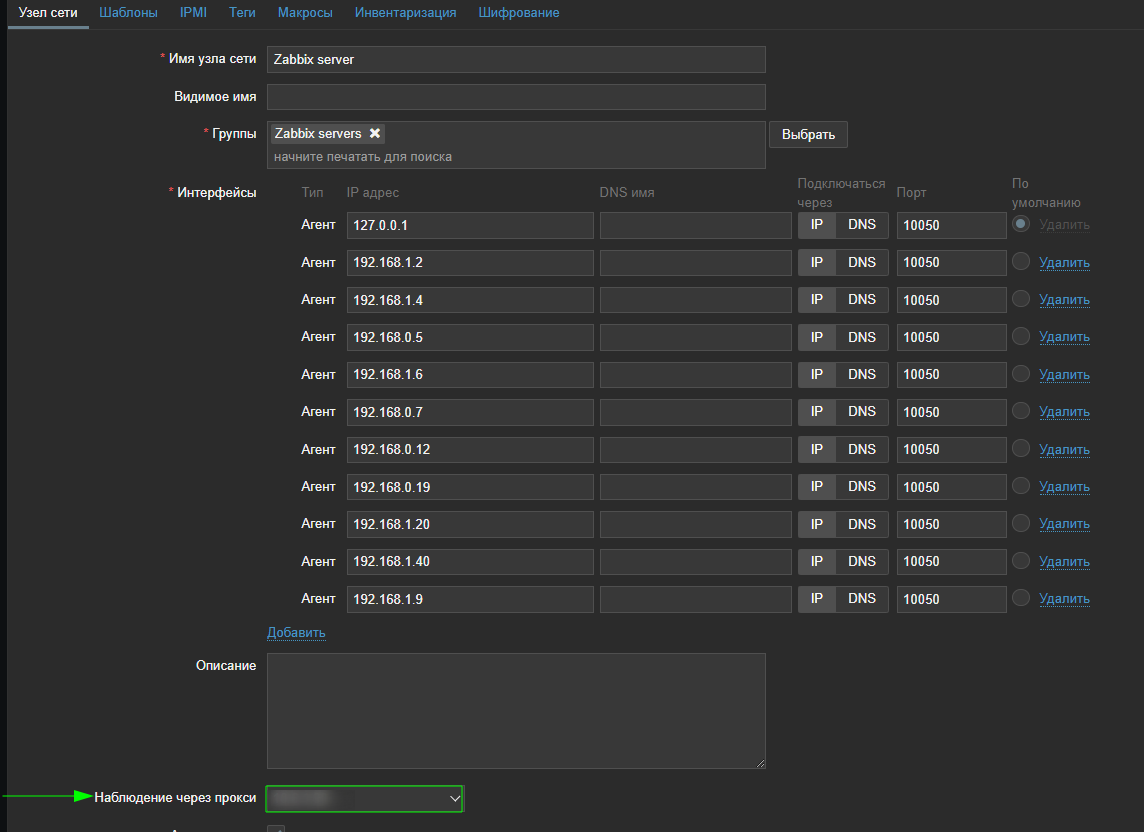
Task: Set 192.168.0.5 interface as default
Action: [1021, 337]
